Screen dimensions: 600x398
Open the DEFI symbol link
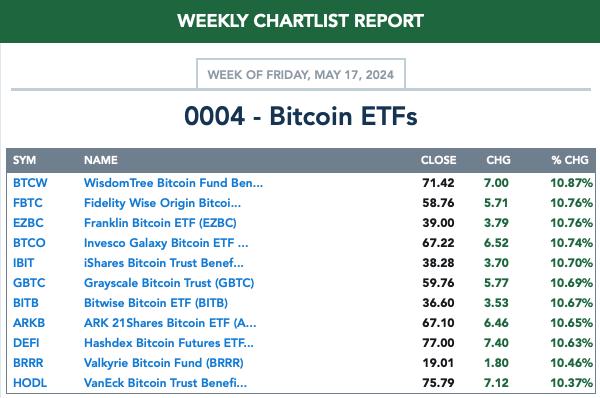tap(26, 343)
